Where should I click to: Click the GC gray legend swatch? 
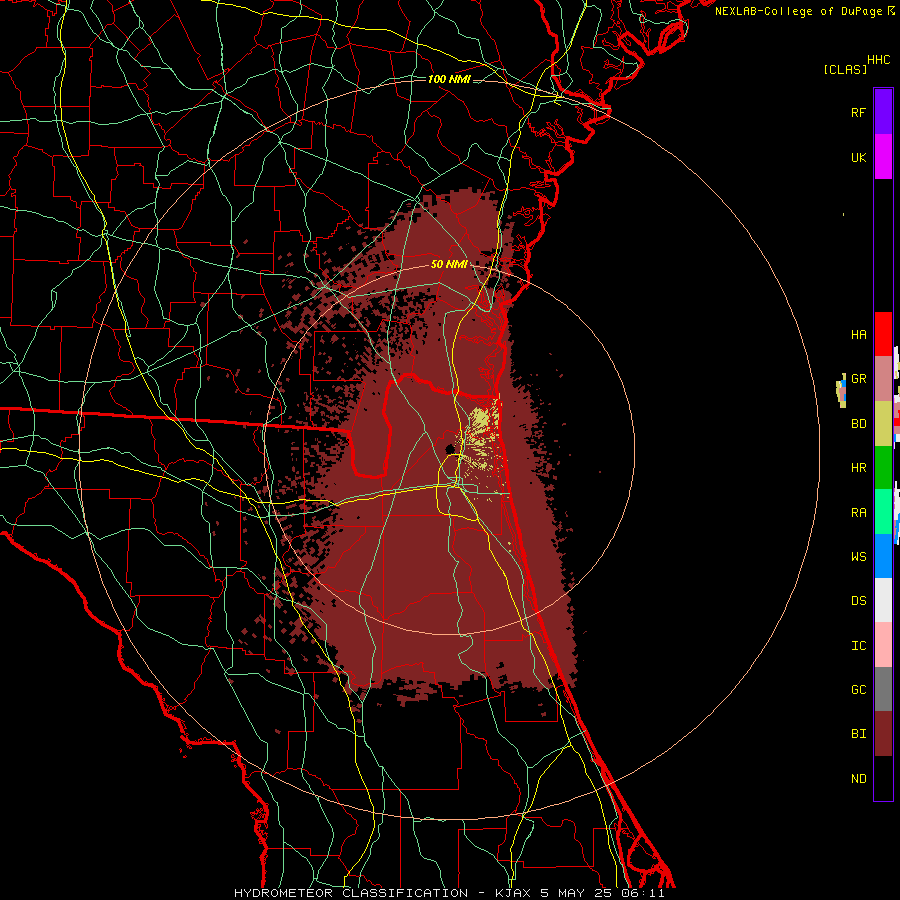883,689
